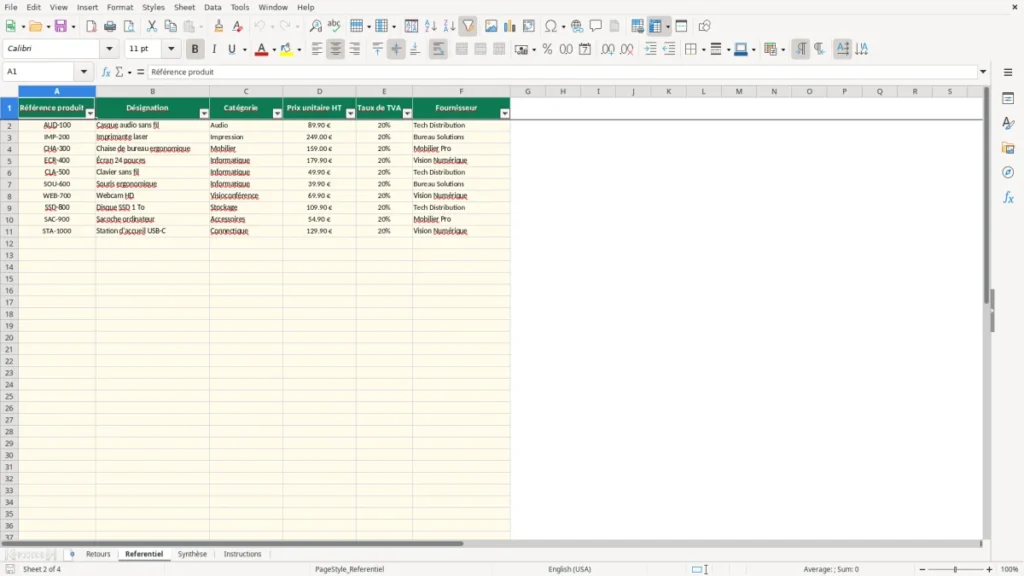This screenshot has width=1024, height=576.
Task: Format as date calendar icon
Action: 585,49
